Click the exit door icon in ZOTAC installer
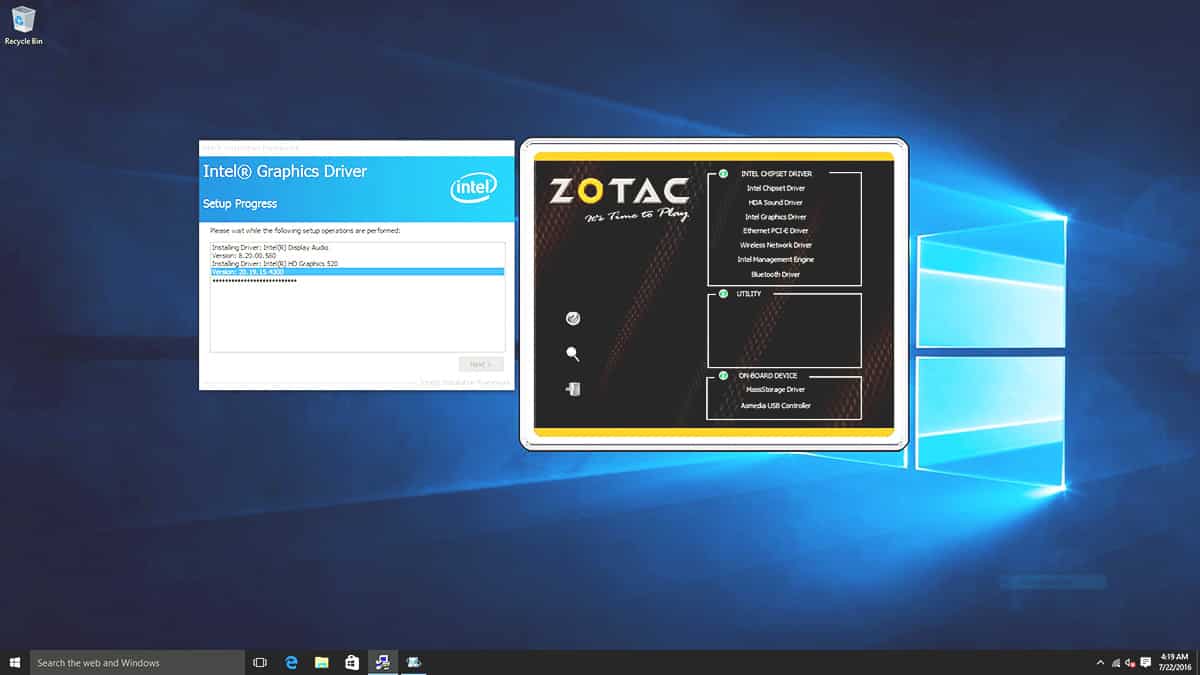This screenshot has height=675, width=1200. click(x=573, y=389)
